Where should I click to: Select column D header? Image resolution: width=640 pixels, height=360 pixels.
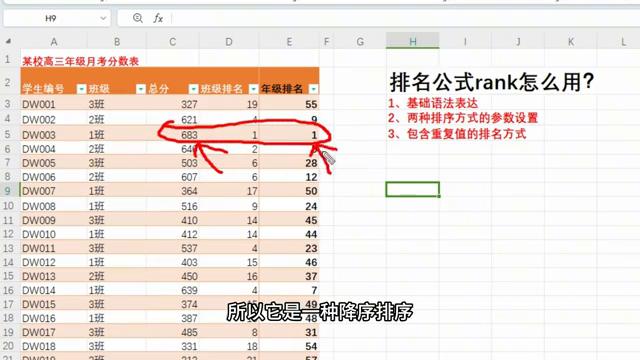coord(229,42)
